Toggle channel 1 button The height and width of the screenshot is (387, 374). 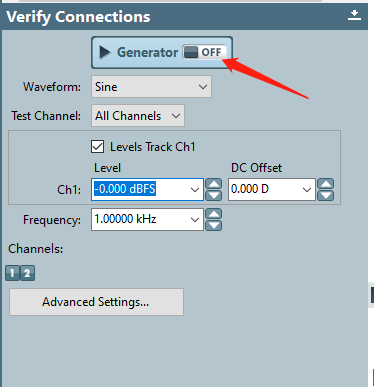click(x=12, y=273)
